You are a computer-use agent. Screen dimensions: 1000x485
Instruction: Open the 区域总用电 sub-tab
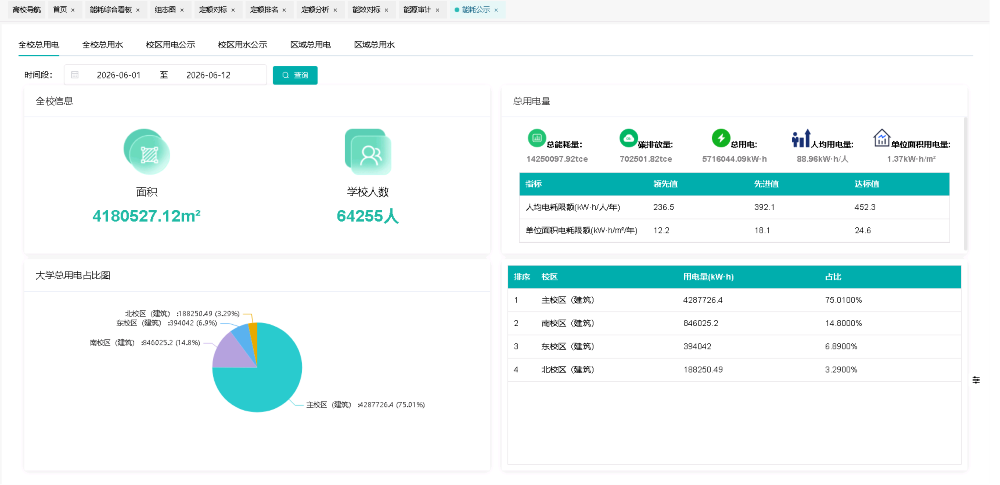[311, 45]
